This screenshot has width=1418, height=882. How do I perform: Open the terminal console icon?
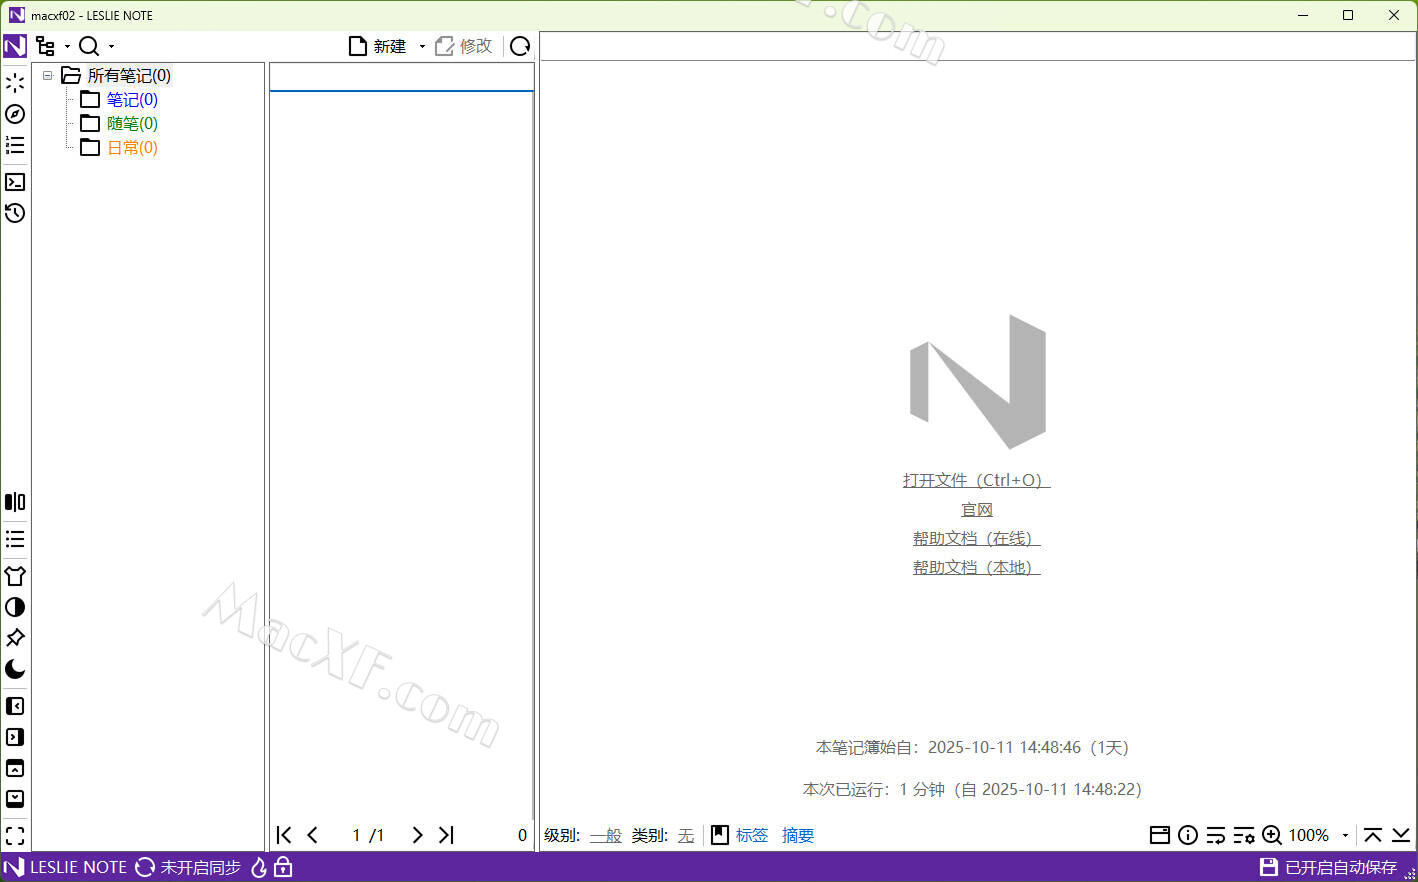pyautogui.click(x=15, y=182)
